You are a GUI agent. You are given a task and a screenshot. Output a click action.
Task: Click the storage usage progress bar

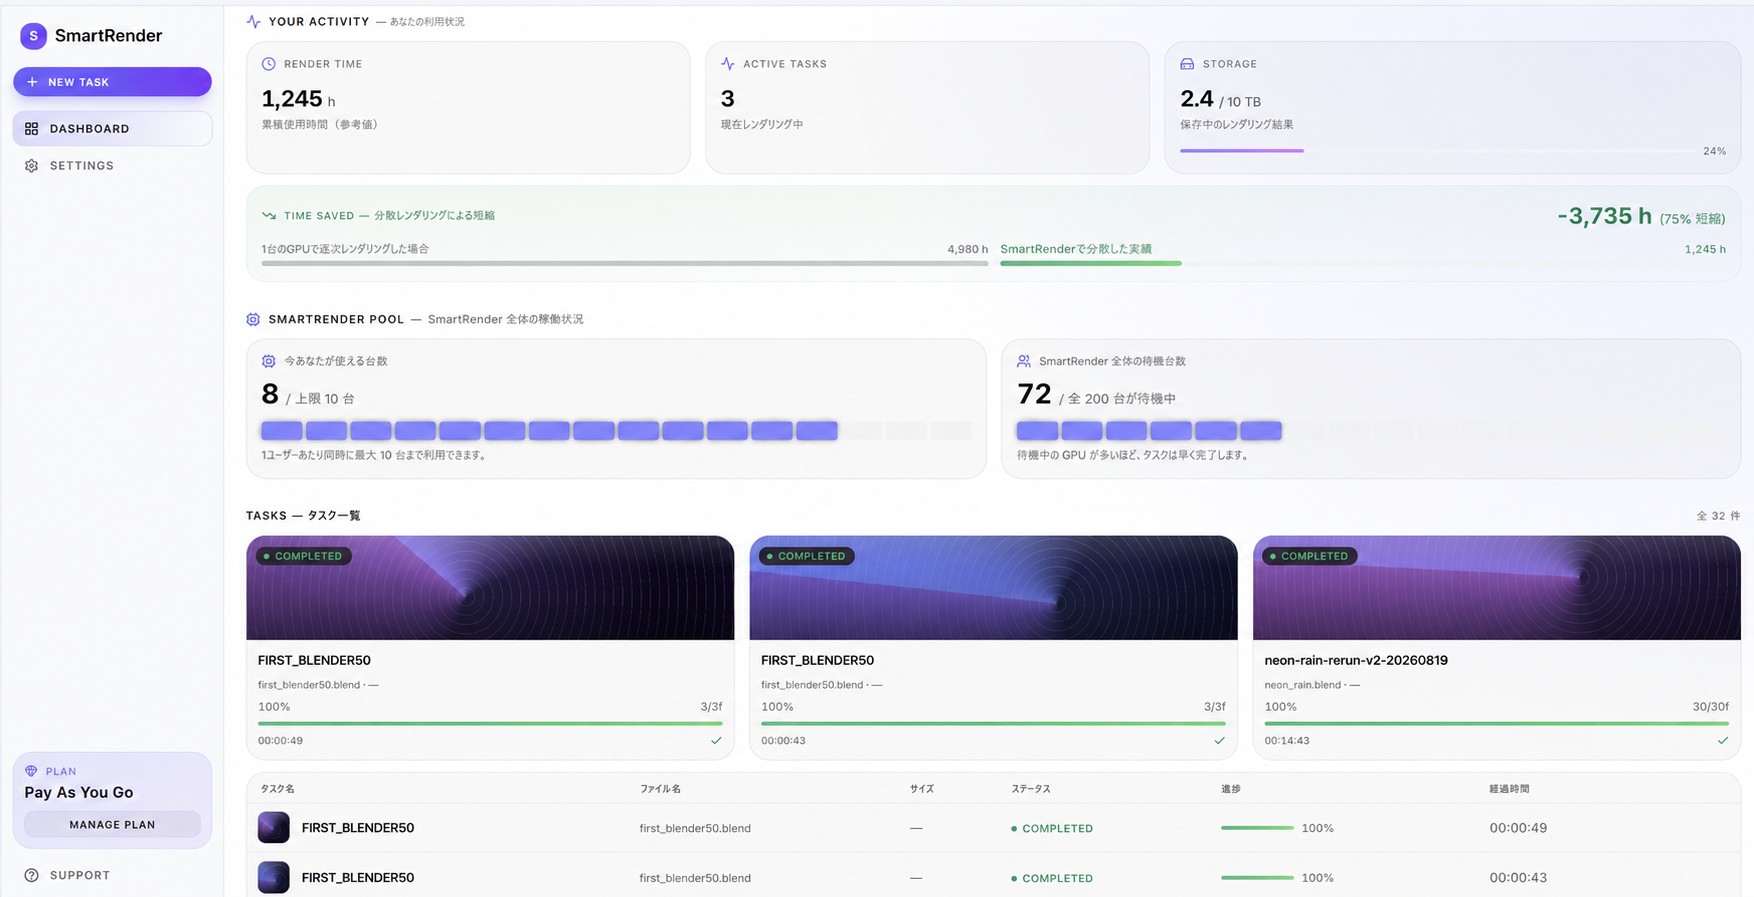(1436, 151)
